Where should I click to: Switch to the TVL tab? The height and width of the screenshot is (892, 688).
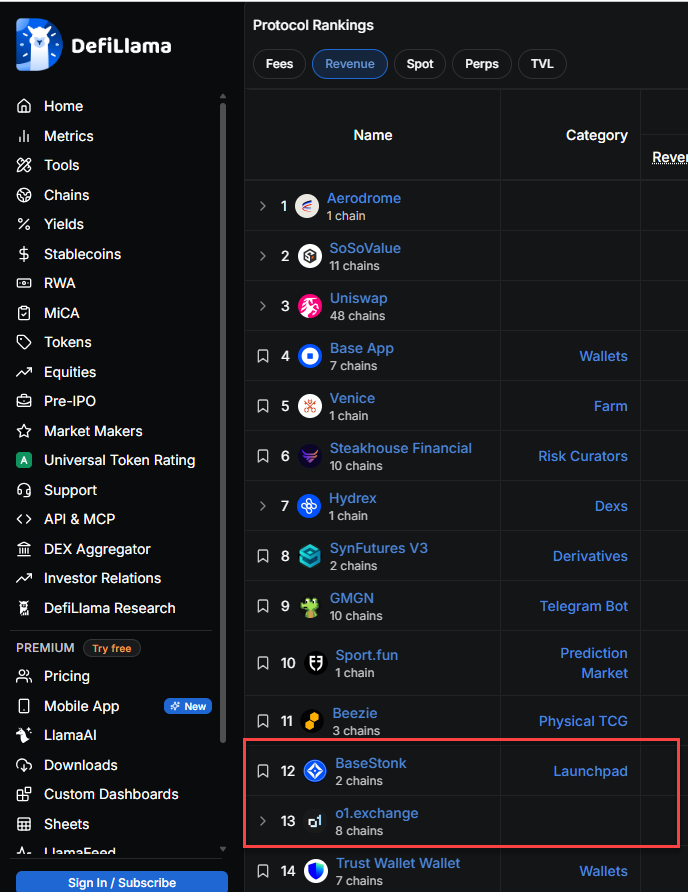pyautogui.click(x=542, y=64)
